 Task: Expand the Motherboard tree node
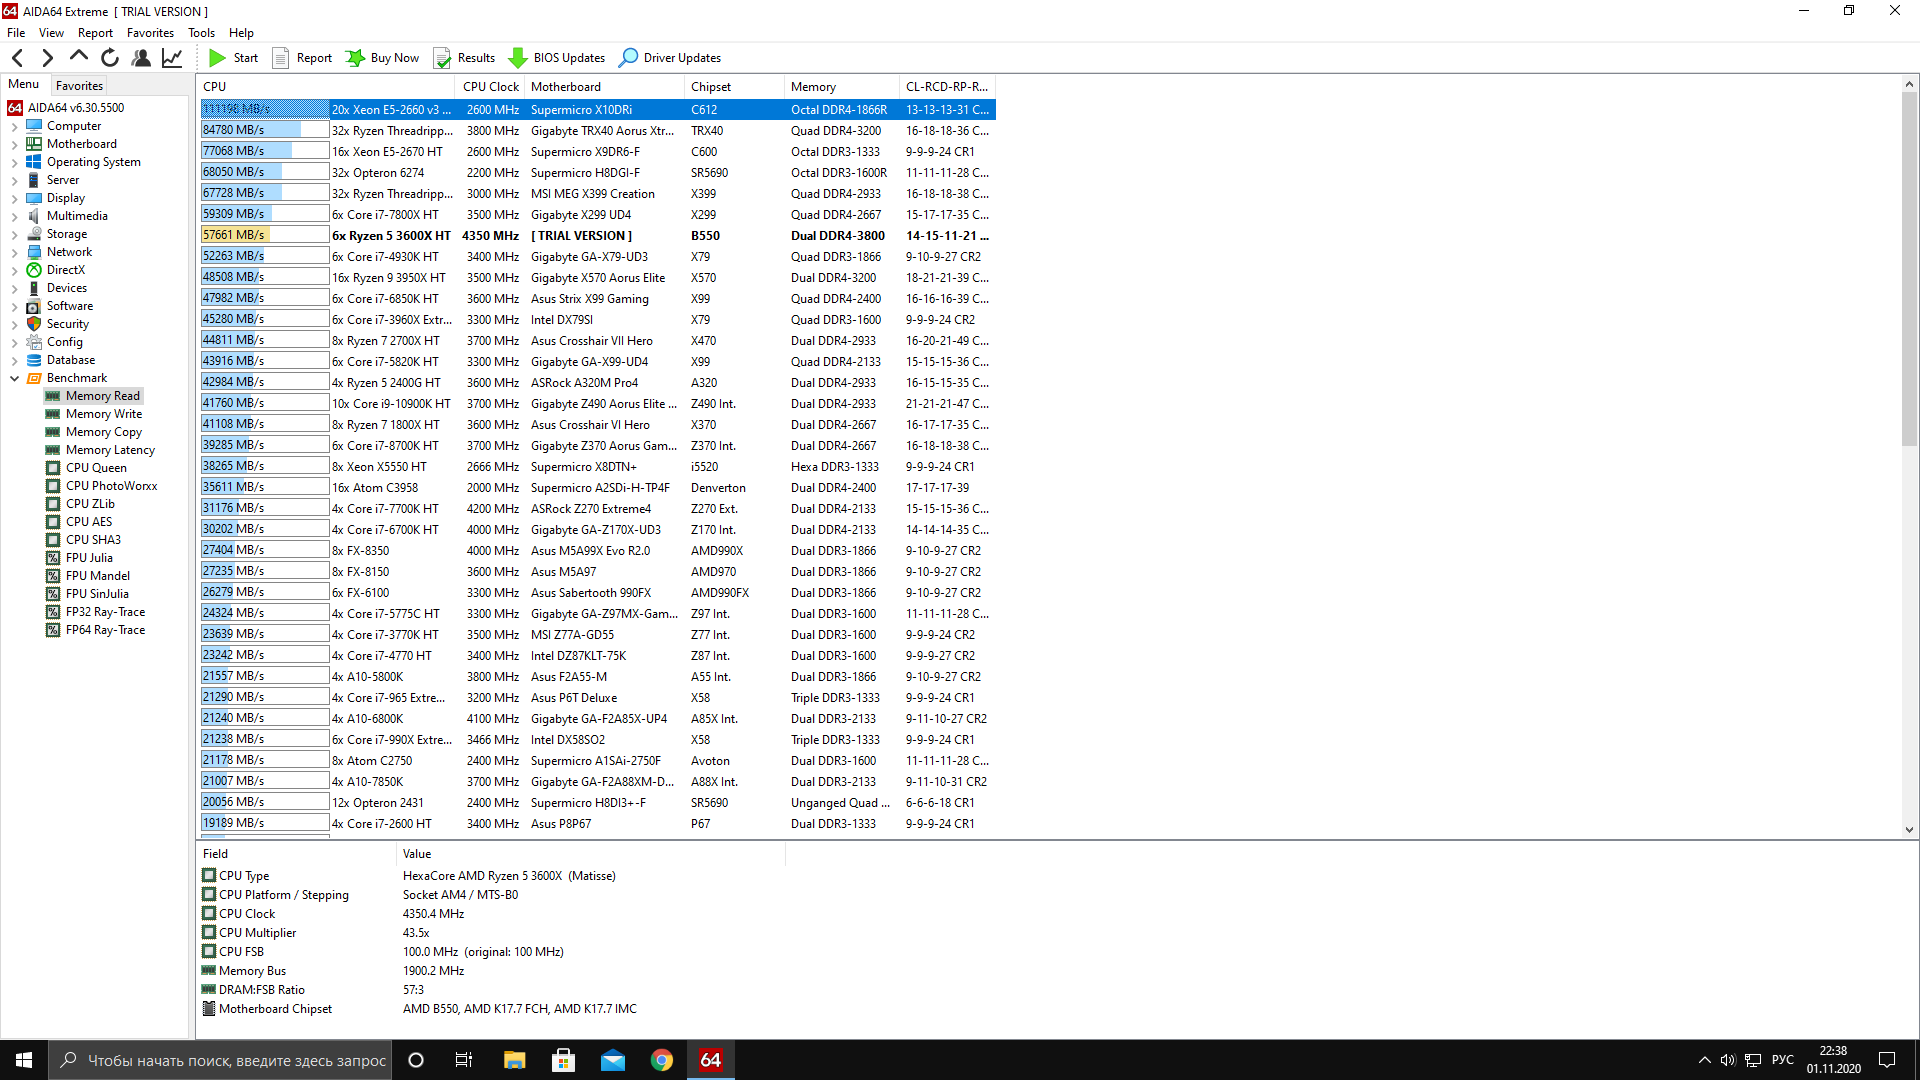coord(14,145)
